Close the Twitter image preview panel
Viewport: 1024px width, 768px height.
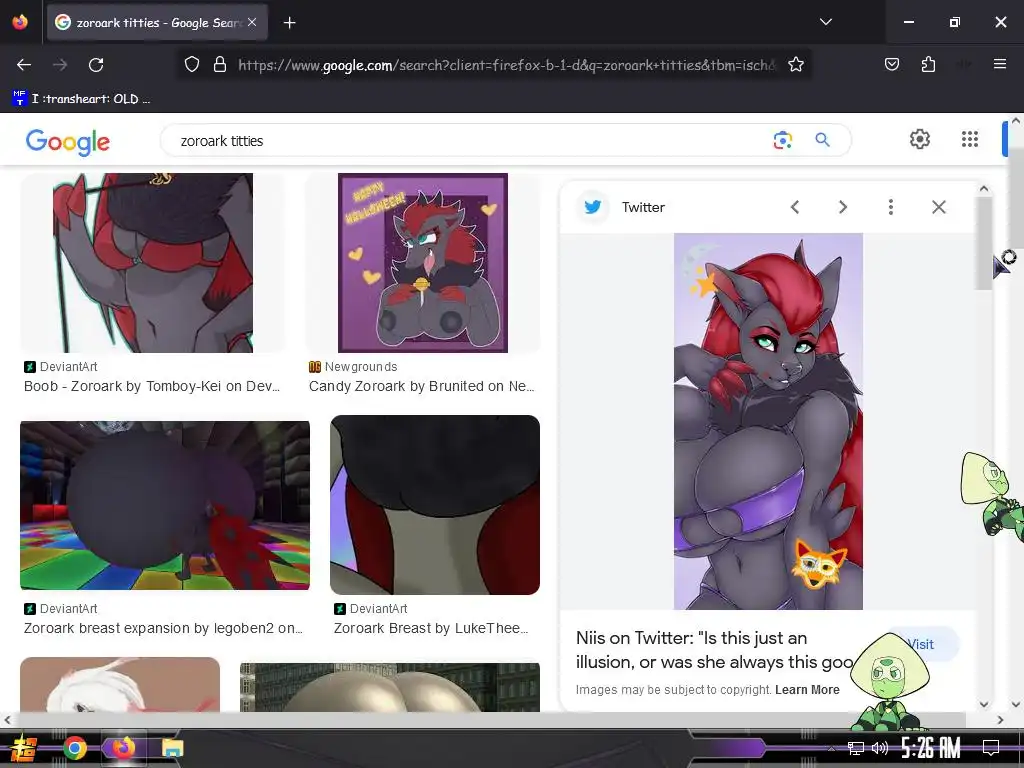[x=938, y=207]
